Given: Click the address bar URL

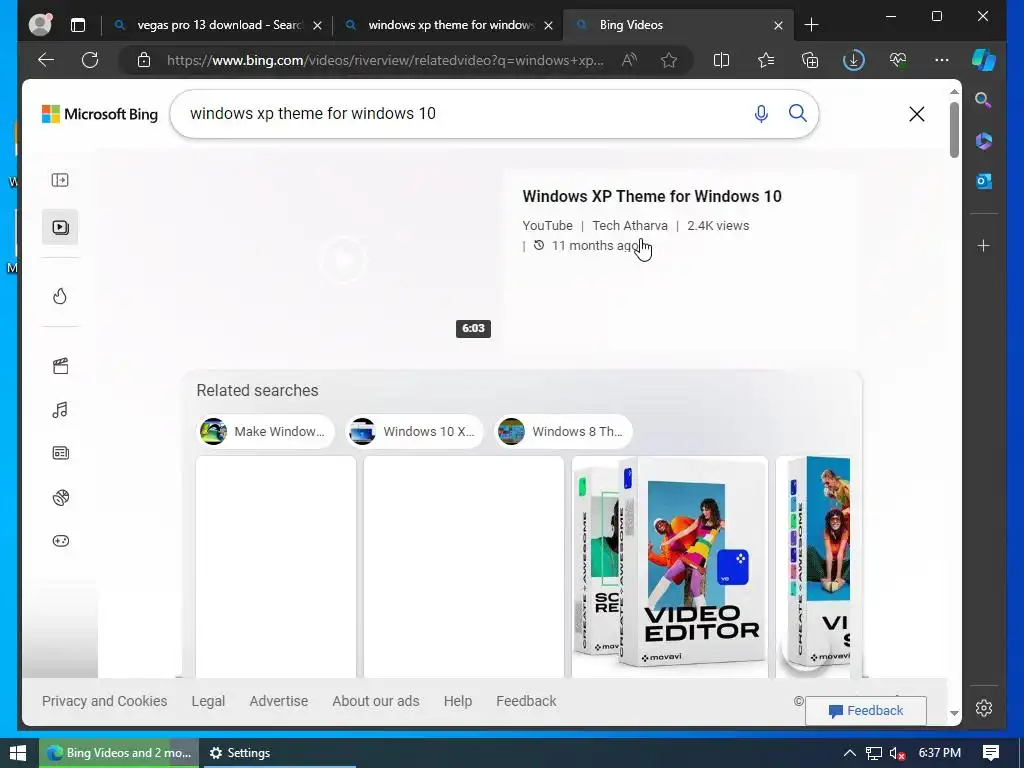Looking at the screenshot, I should click(385, 60).
